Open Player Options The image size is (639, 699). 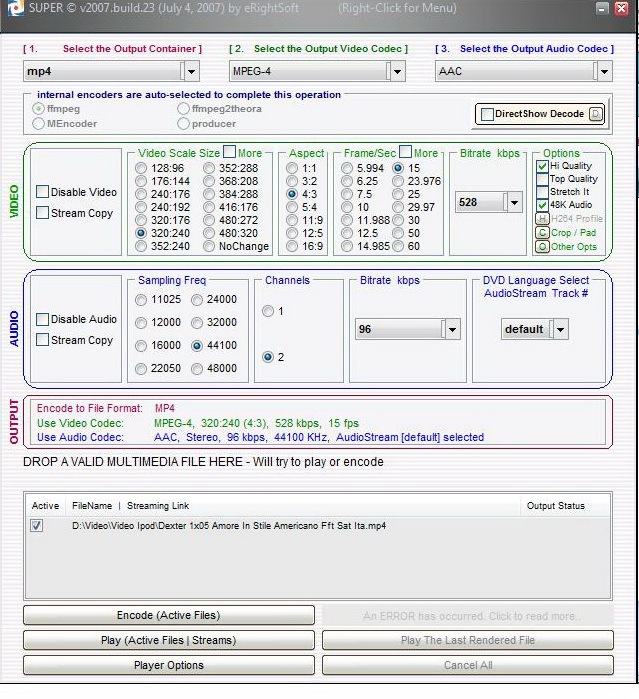click(168, 665)
